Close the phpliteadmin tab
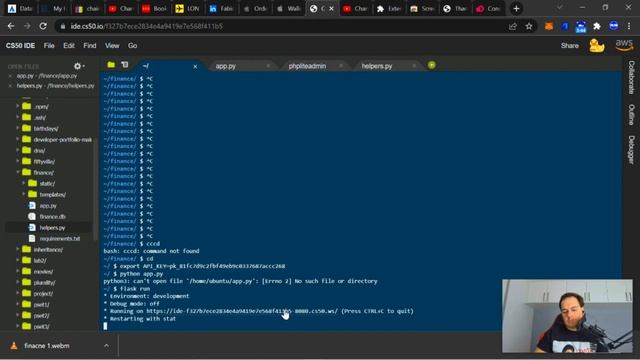 point(341,66)
